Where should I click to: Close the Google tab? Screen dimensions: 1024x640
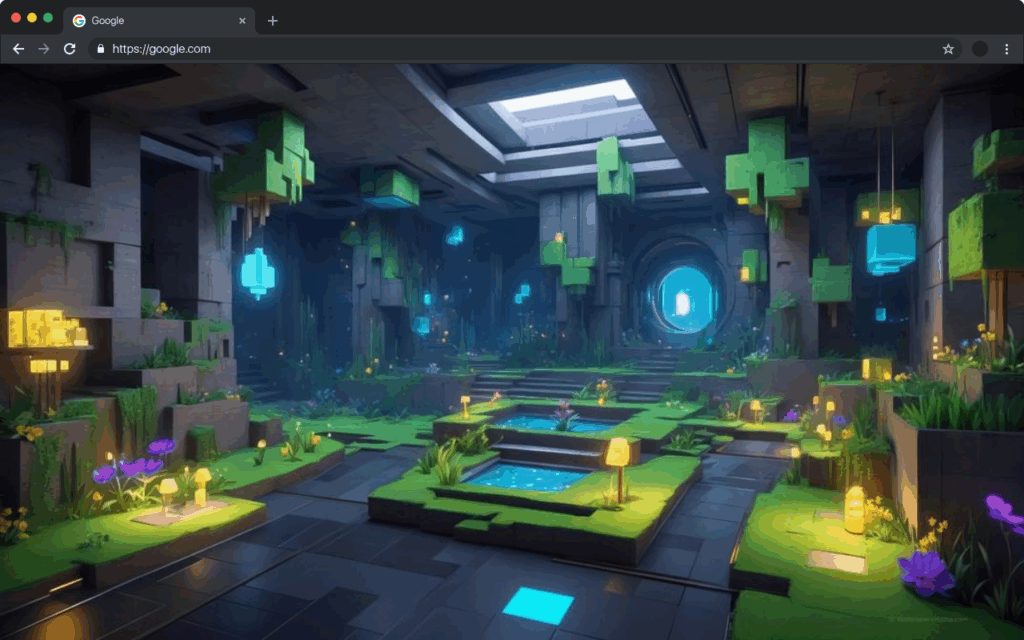242,21
